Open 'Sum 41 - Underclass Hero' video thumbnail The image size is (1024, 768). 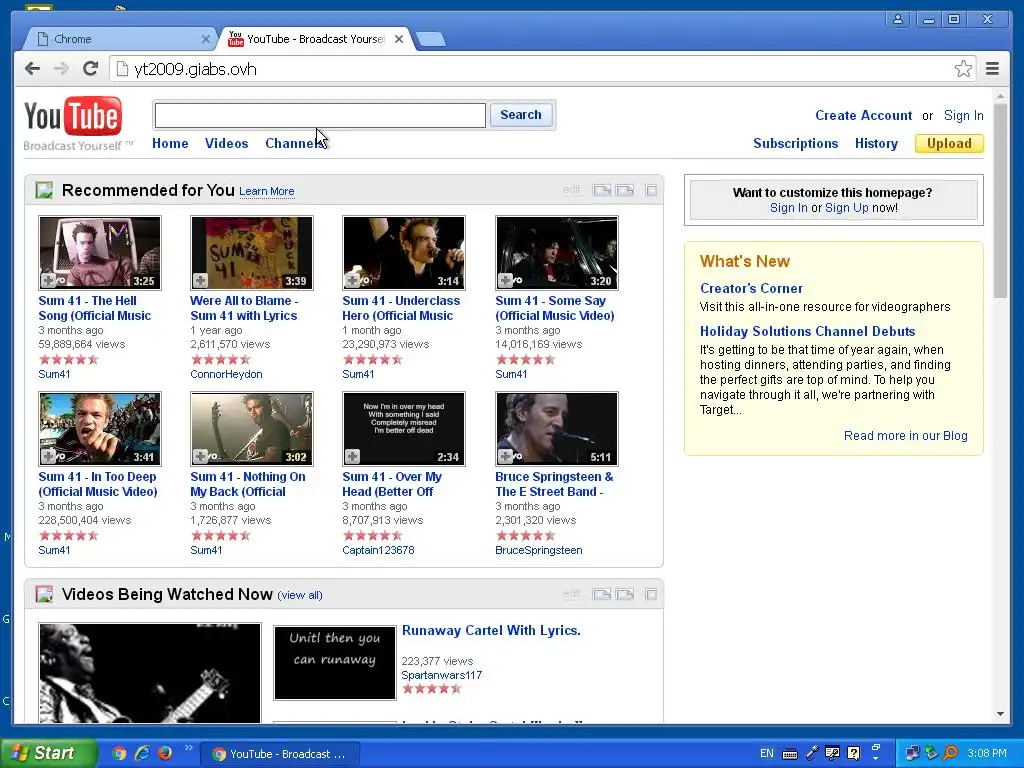[x=404, y=253]
